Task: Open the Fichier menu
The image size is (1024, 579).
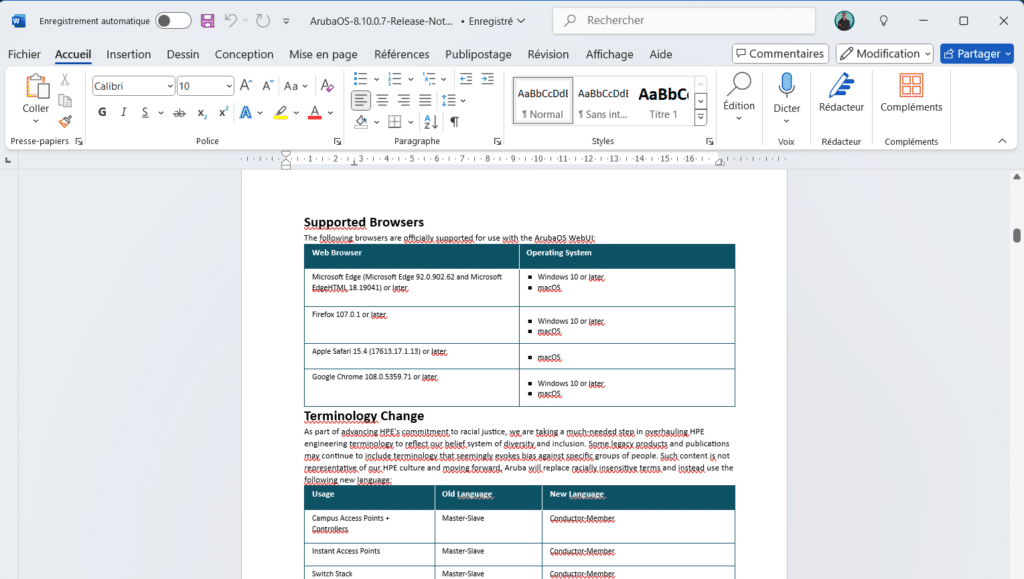Action: [24, 54]
